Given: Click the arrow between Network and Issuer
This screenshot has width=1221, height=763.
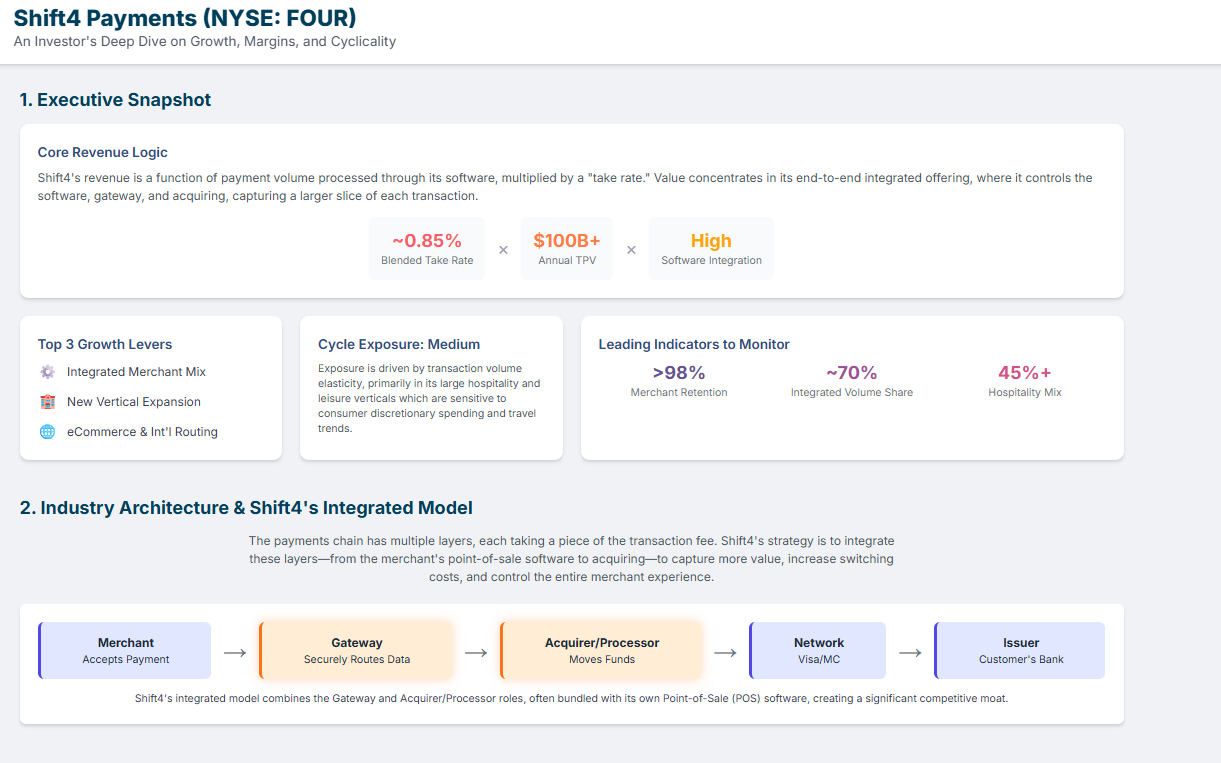Looking at the screenshot, I should (910, 653).
